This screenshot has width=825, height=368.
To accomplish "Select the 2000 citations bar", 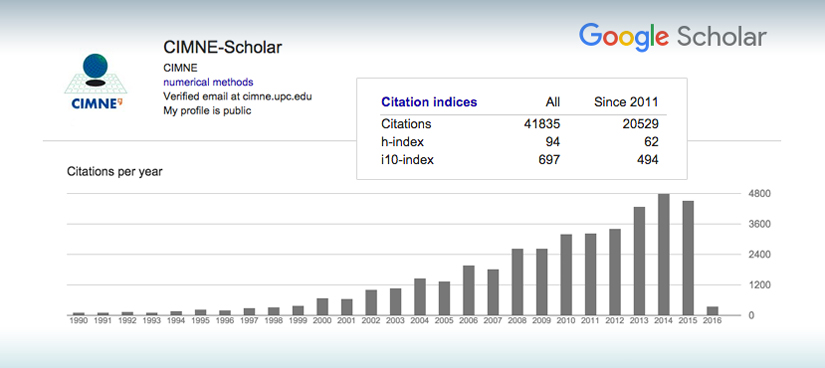I will click(323, 307).
